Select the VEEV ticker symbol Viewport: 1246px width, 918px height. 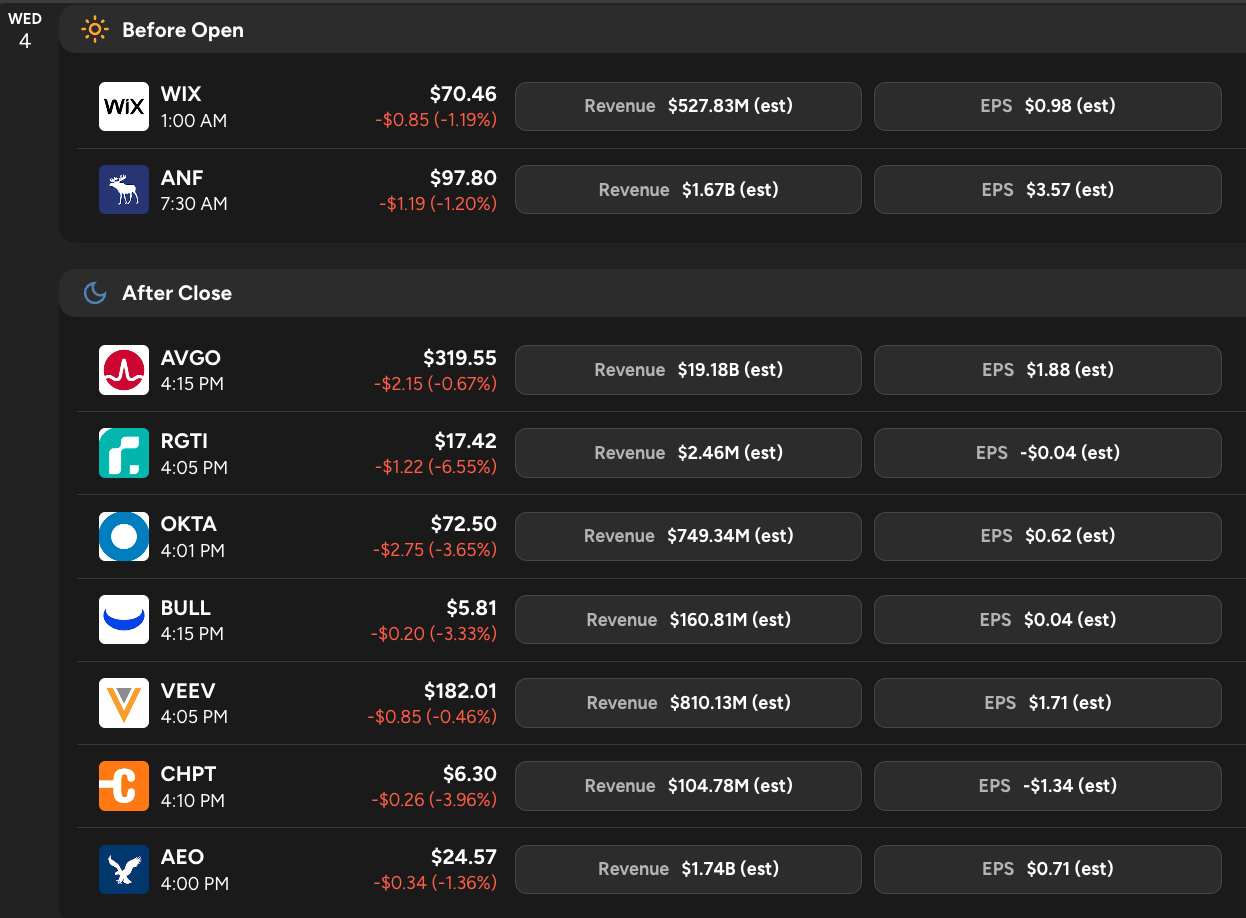188,691
